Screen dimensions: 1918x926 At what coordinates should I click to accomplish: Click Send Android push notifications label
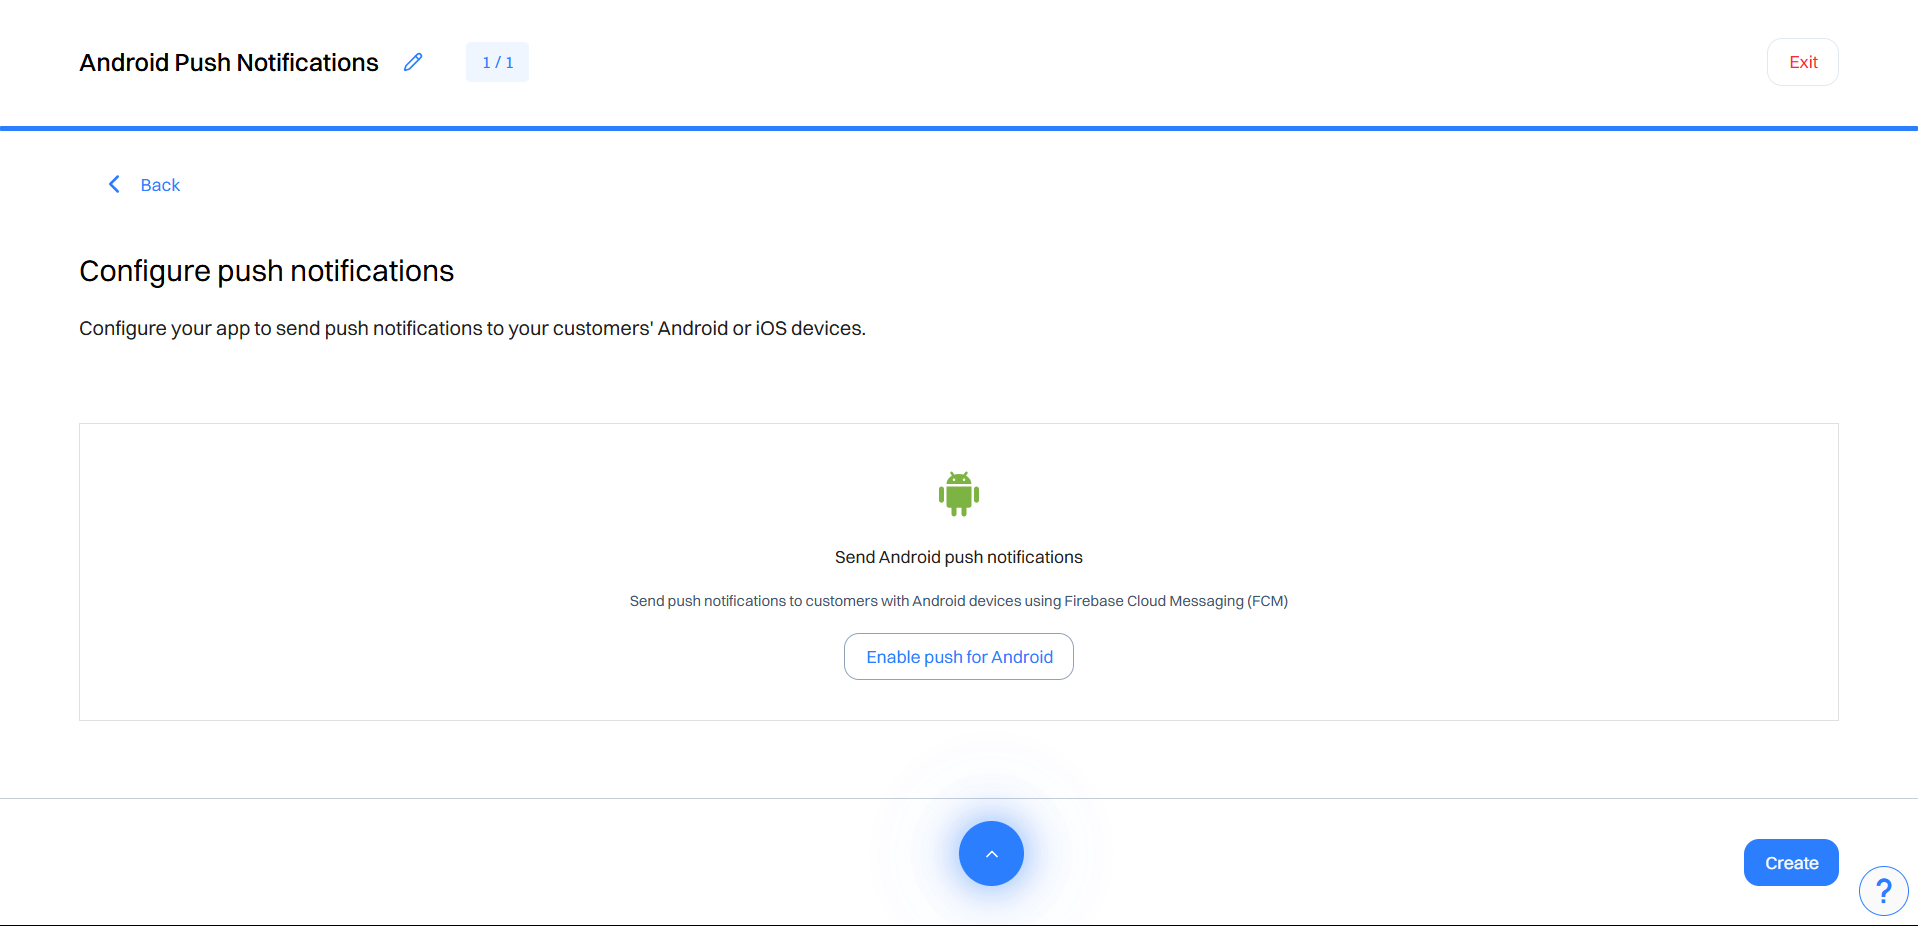coord(959,557)
